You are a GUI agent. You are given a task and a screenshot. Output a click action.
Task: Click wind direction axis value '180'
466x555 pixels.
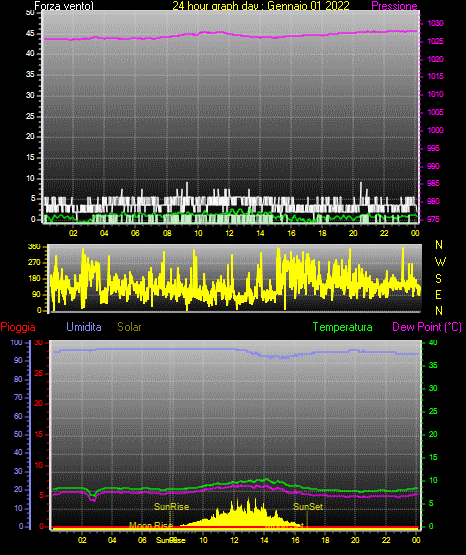[34, 279]
